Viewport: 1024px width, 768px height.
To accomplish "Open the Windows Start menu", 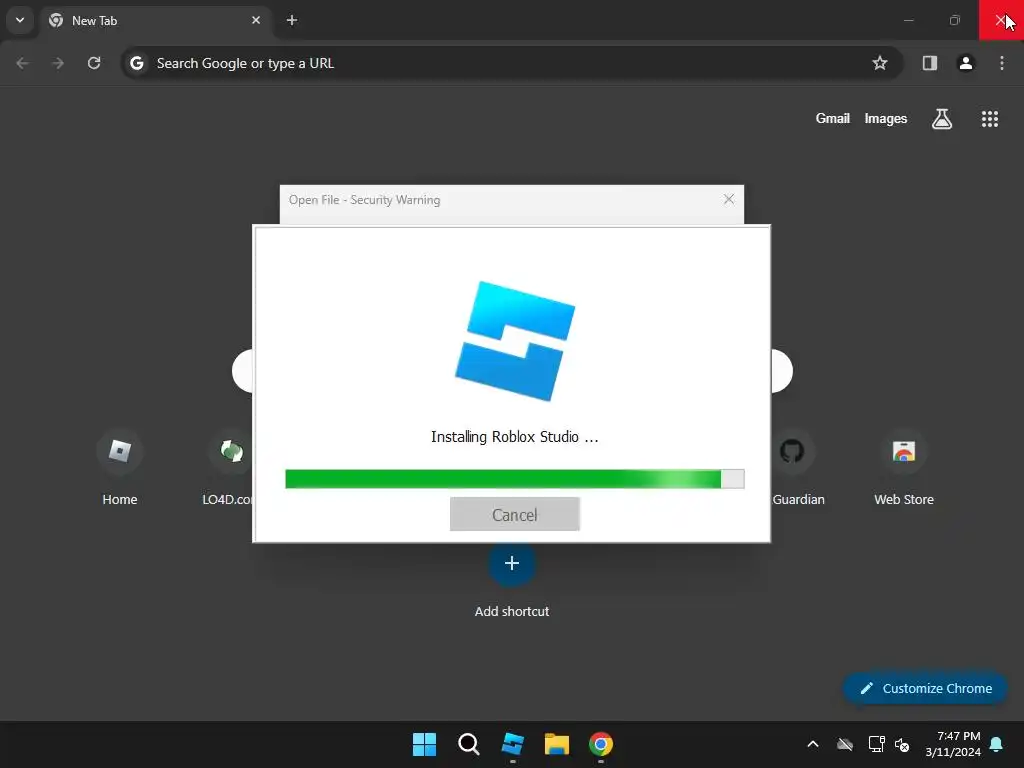I will click(x=424, y=744).
